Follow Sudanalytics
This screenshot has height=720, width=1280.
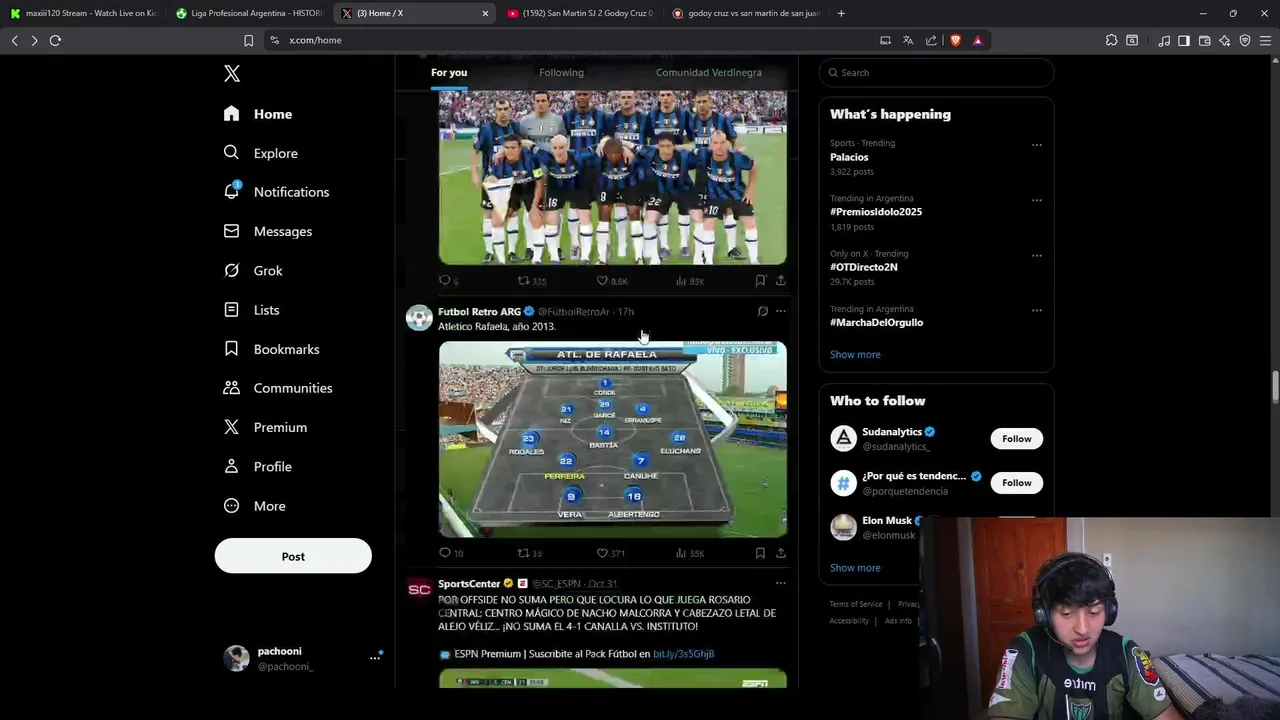[x=1016, y=439]
